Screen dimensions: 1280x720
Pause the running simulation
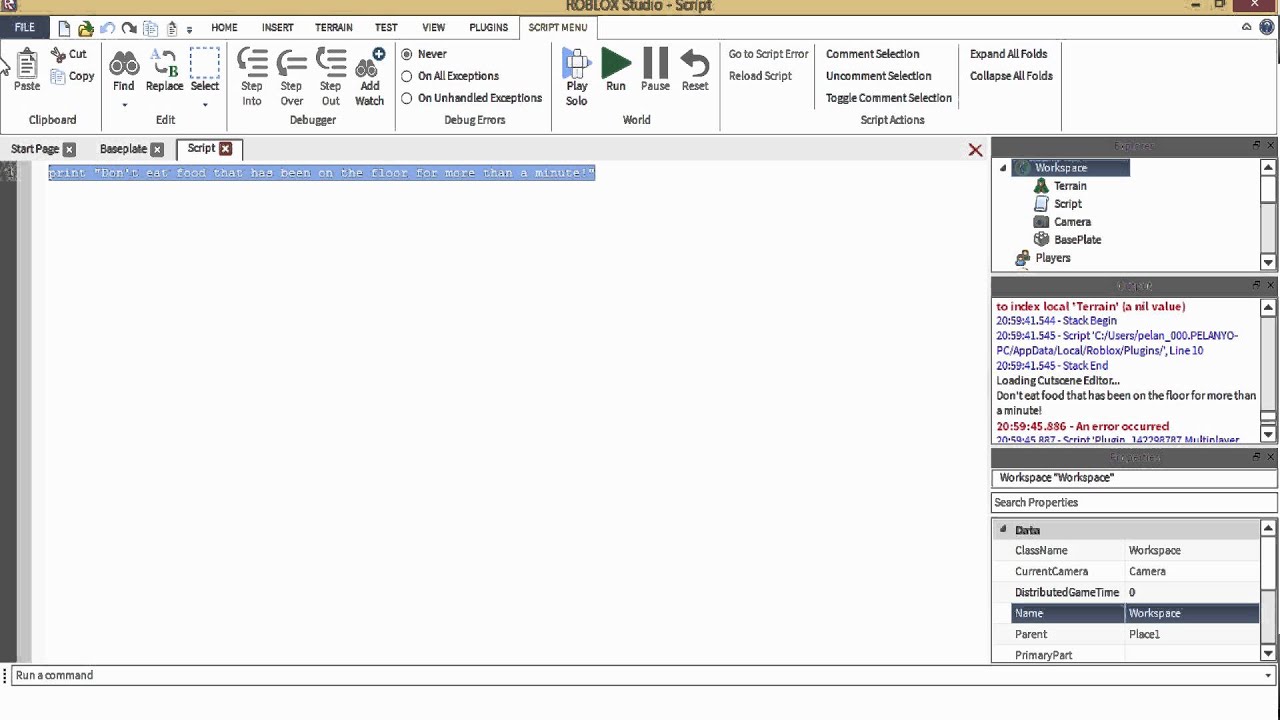click(x=655, y=70)
